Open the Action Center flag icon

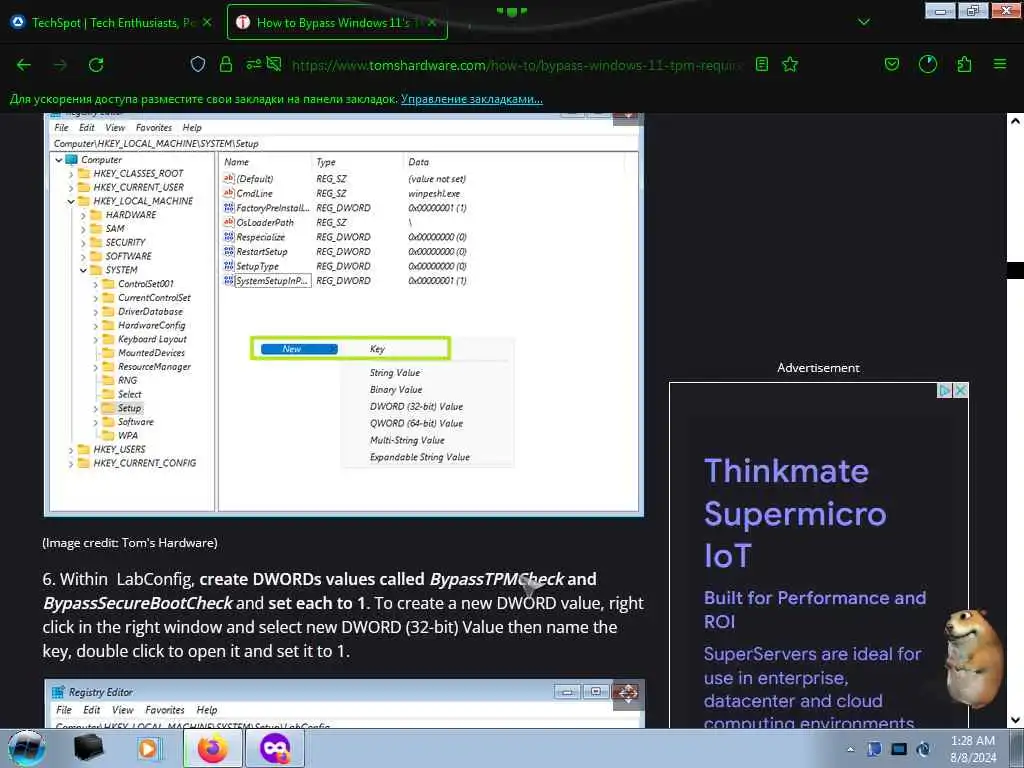[874, 749]
